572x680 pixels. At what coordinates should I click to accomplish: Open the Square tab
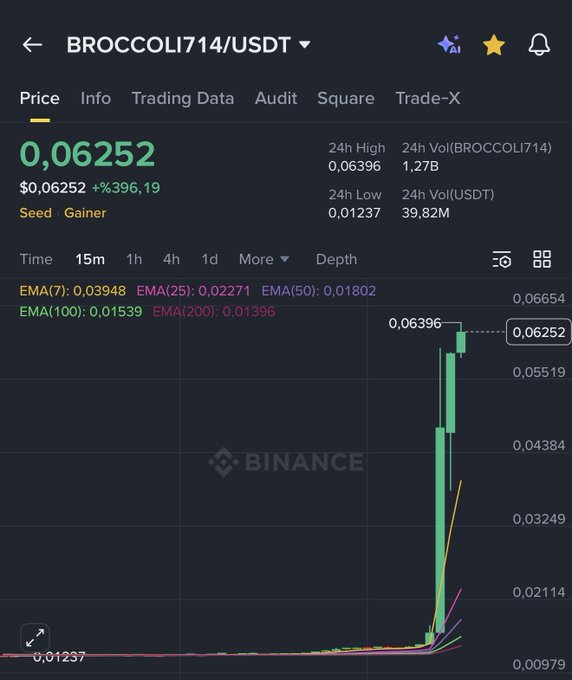(346, 98)
